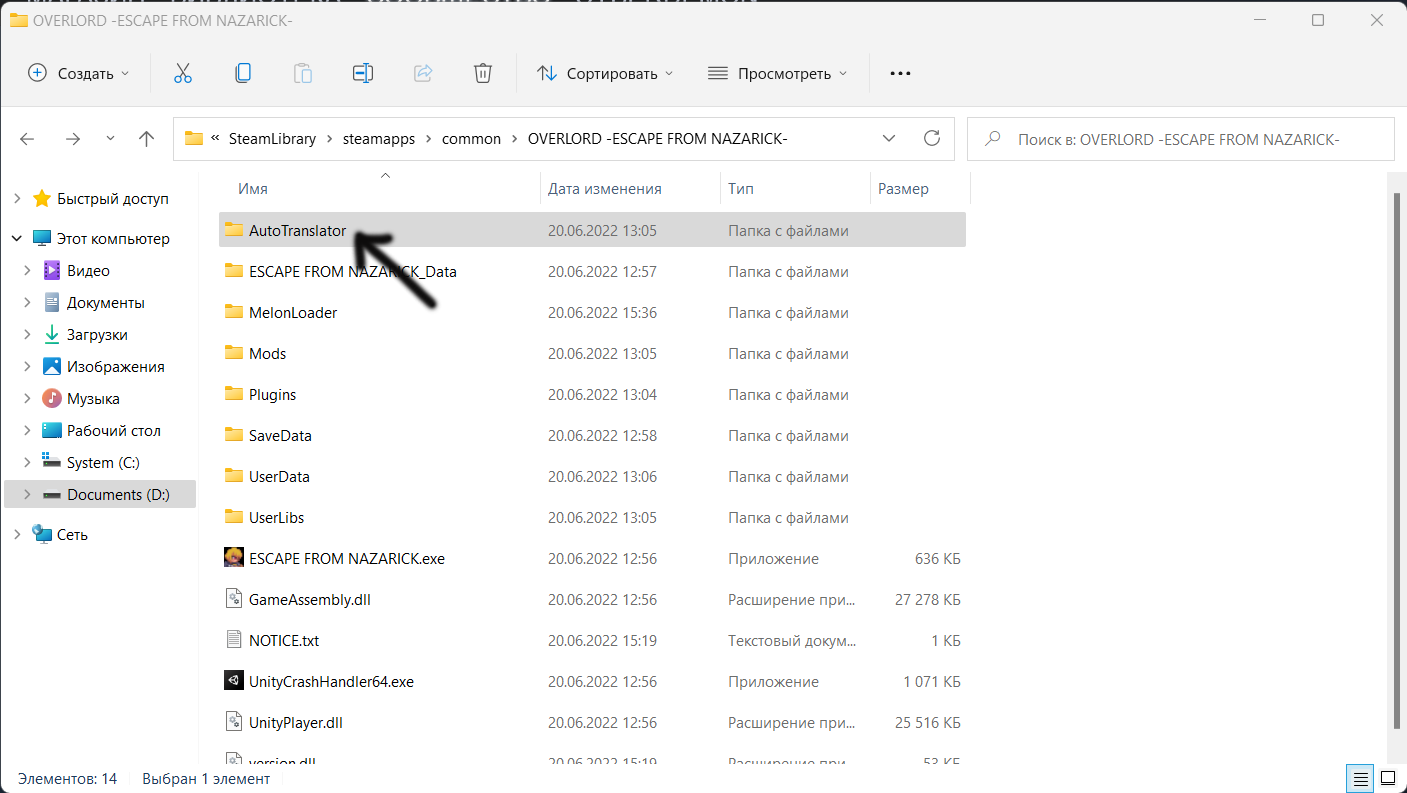Maximize the Explorer window

point(1318,20)
